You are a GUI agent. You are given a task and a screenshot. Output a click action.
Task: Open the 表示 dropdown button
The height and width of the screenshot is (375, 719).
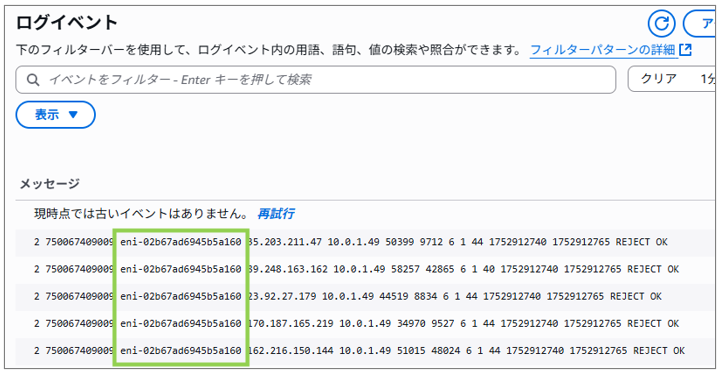click(55, 115)
